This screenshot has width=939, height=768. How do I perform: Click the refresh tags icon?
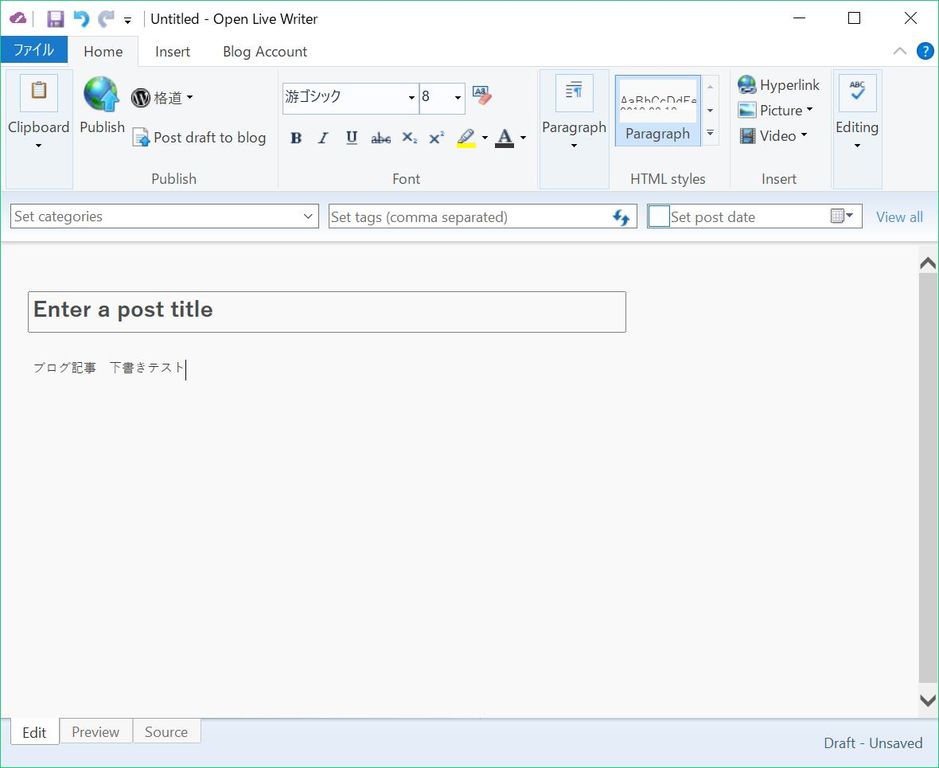(621, 217)
